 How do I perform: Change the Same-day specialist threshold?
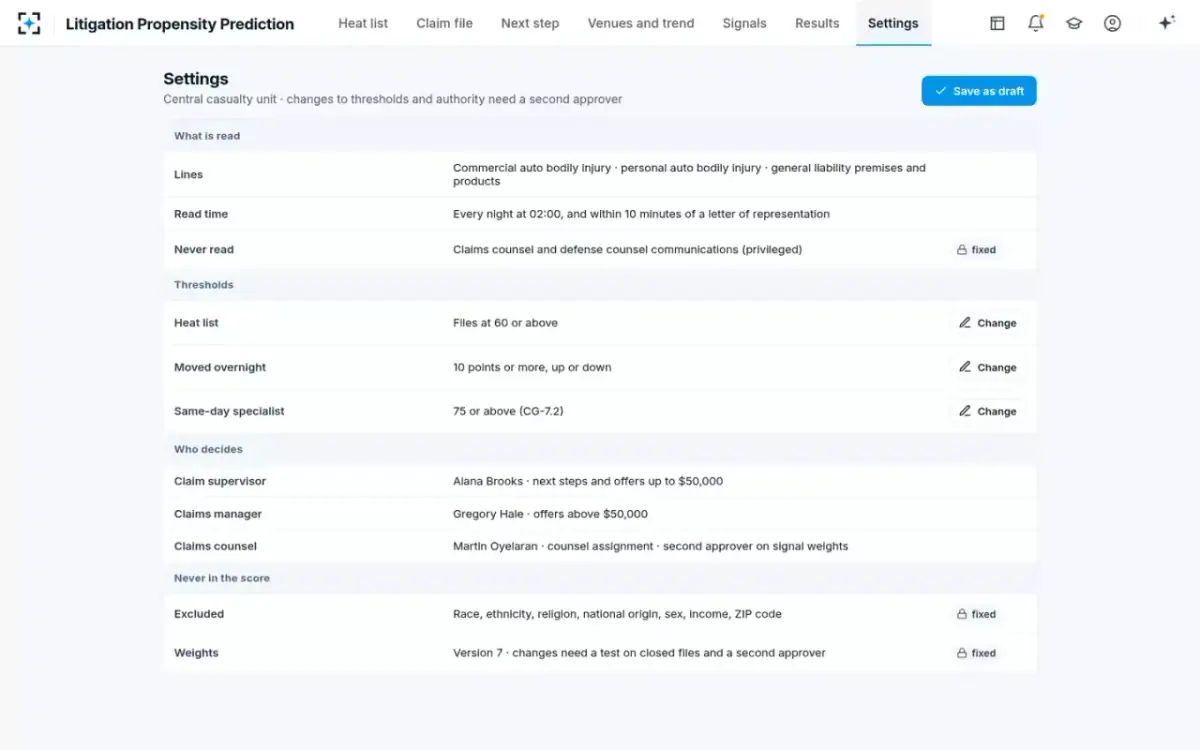[x=987, y=411]
